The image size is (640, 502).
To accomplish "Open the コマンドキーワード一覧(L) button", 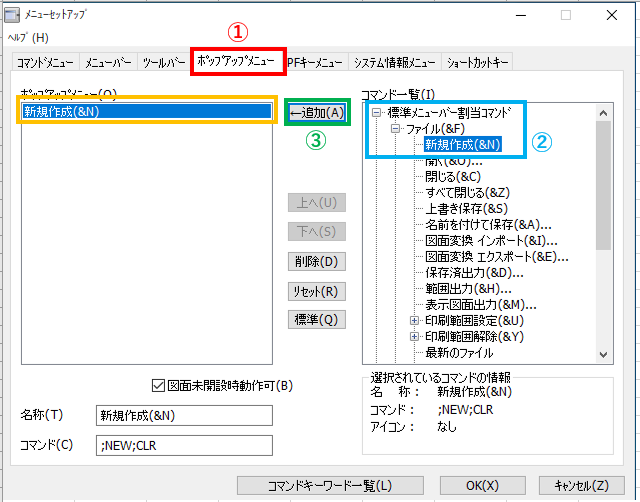I will [x=330, y=486].
